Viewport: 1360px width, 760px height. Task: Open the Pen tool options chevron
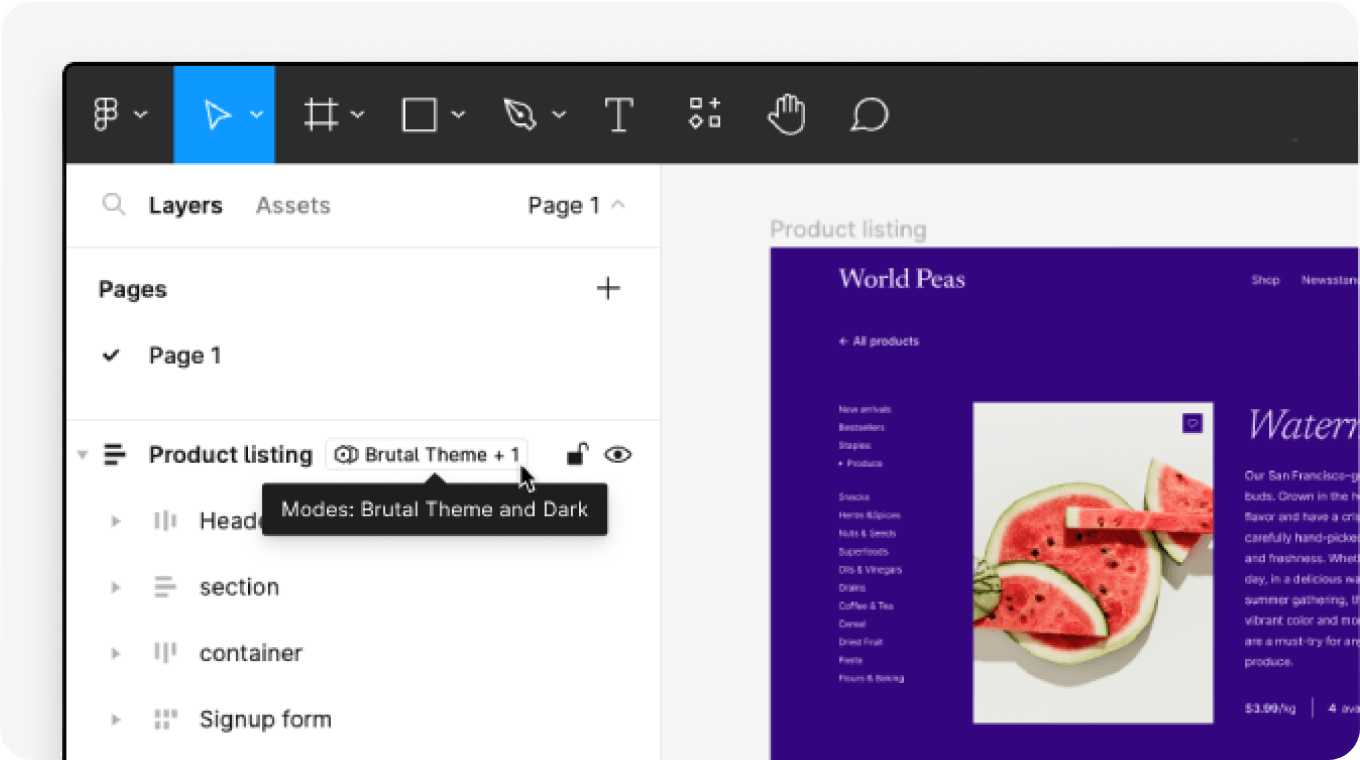tap(559, 115)
